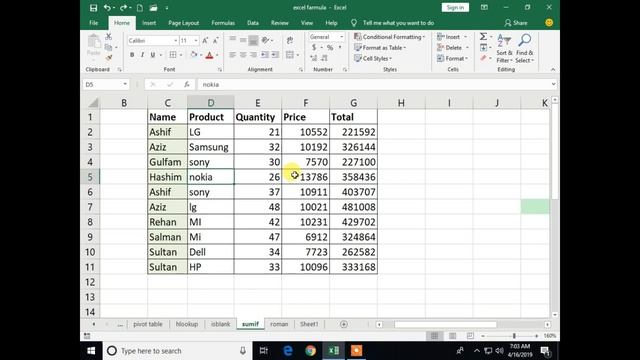This screenshot has height=360, width=640.
Task: Switch to the pivot table sheet tab
Action: pos(148,324)
